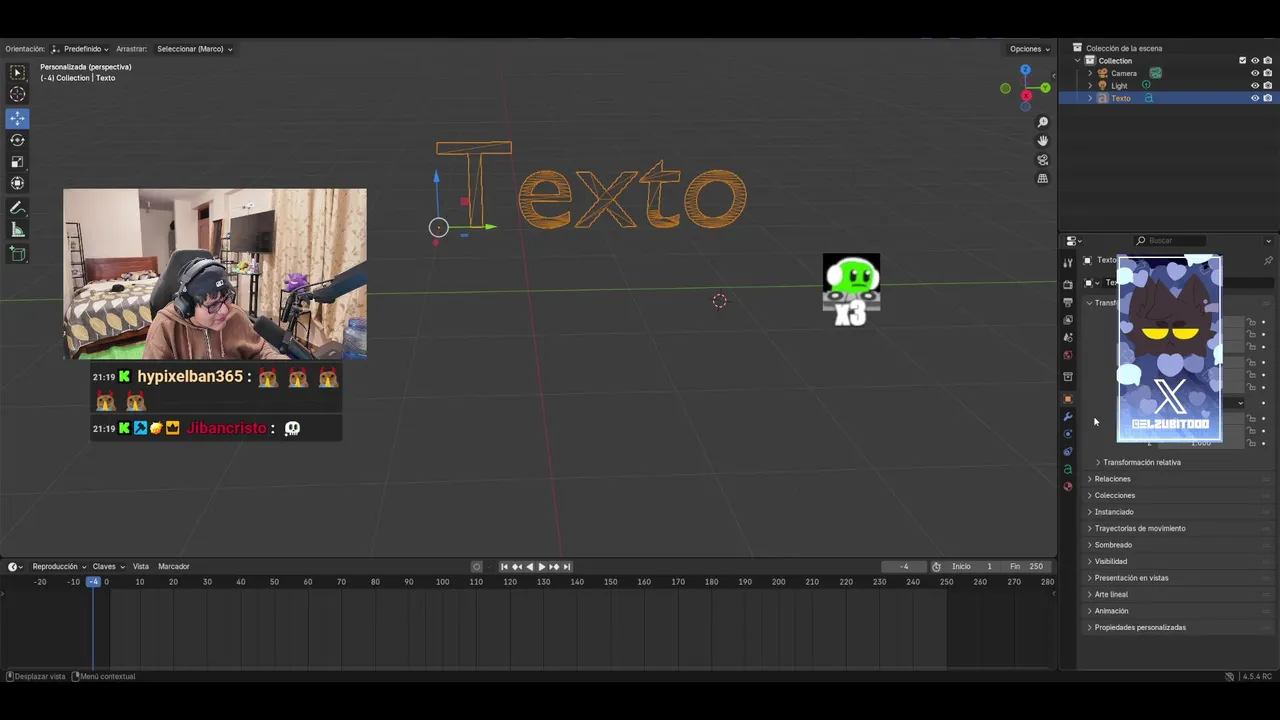Image resolution: width=1280 pixels, height=720 pixels.
Task: Expand the Colecciones panel
Action: pos(1178,495)
